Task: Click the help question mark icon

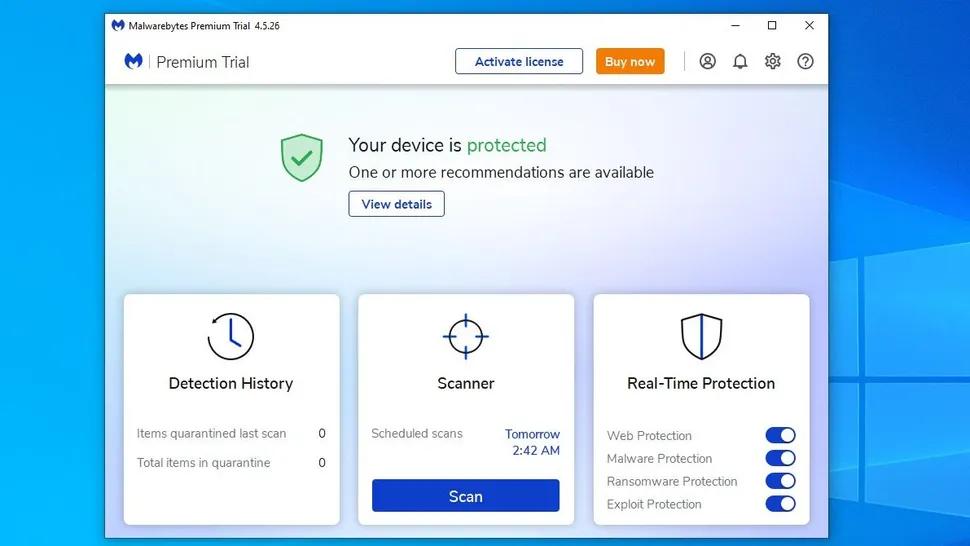Action: click(x=805, y=62)
